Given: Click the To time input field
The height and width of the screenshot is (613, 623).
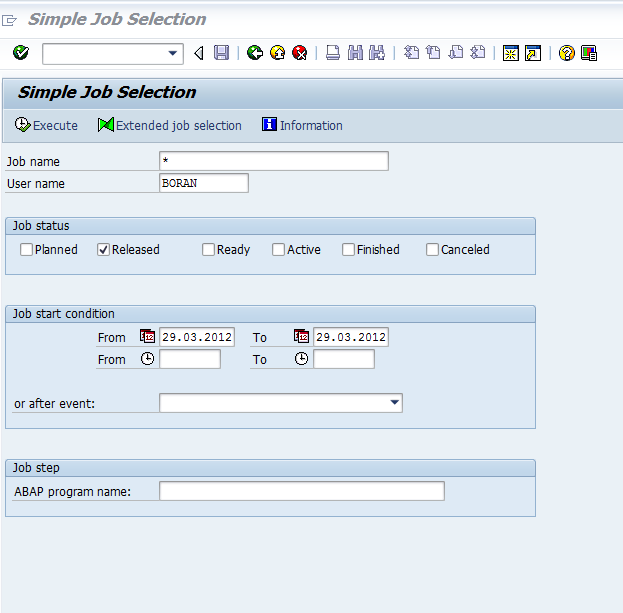Looking at the screenshot, I should pos(344,359).
